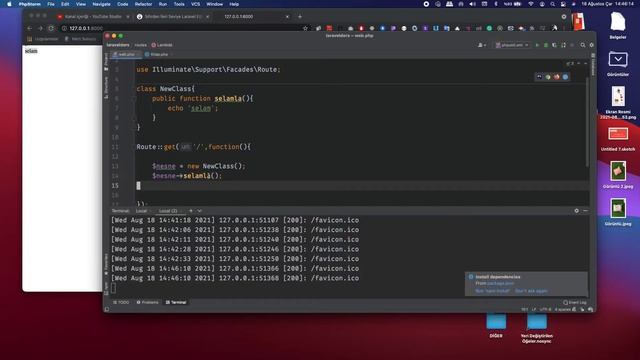The image size is (640, 360).
Task: Open file in Safari from editor
Action: [x=565, y=77]
